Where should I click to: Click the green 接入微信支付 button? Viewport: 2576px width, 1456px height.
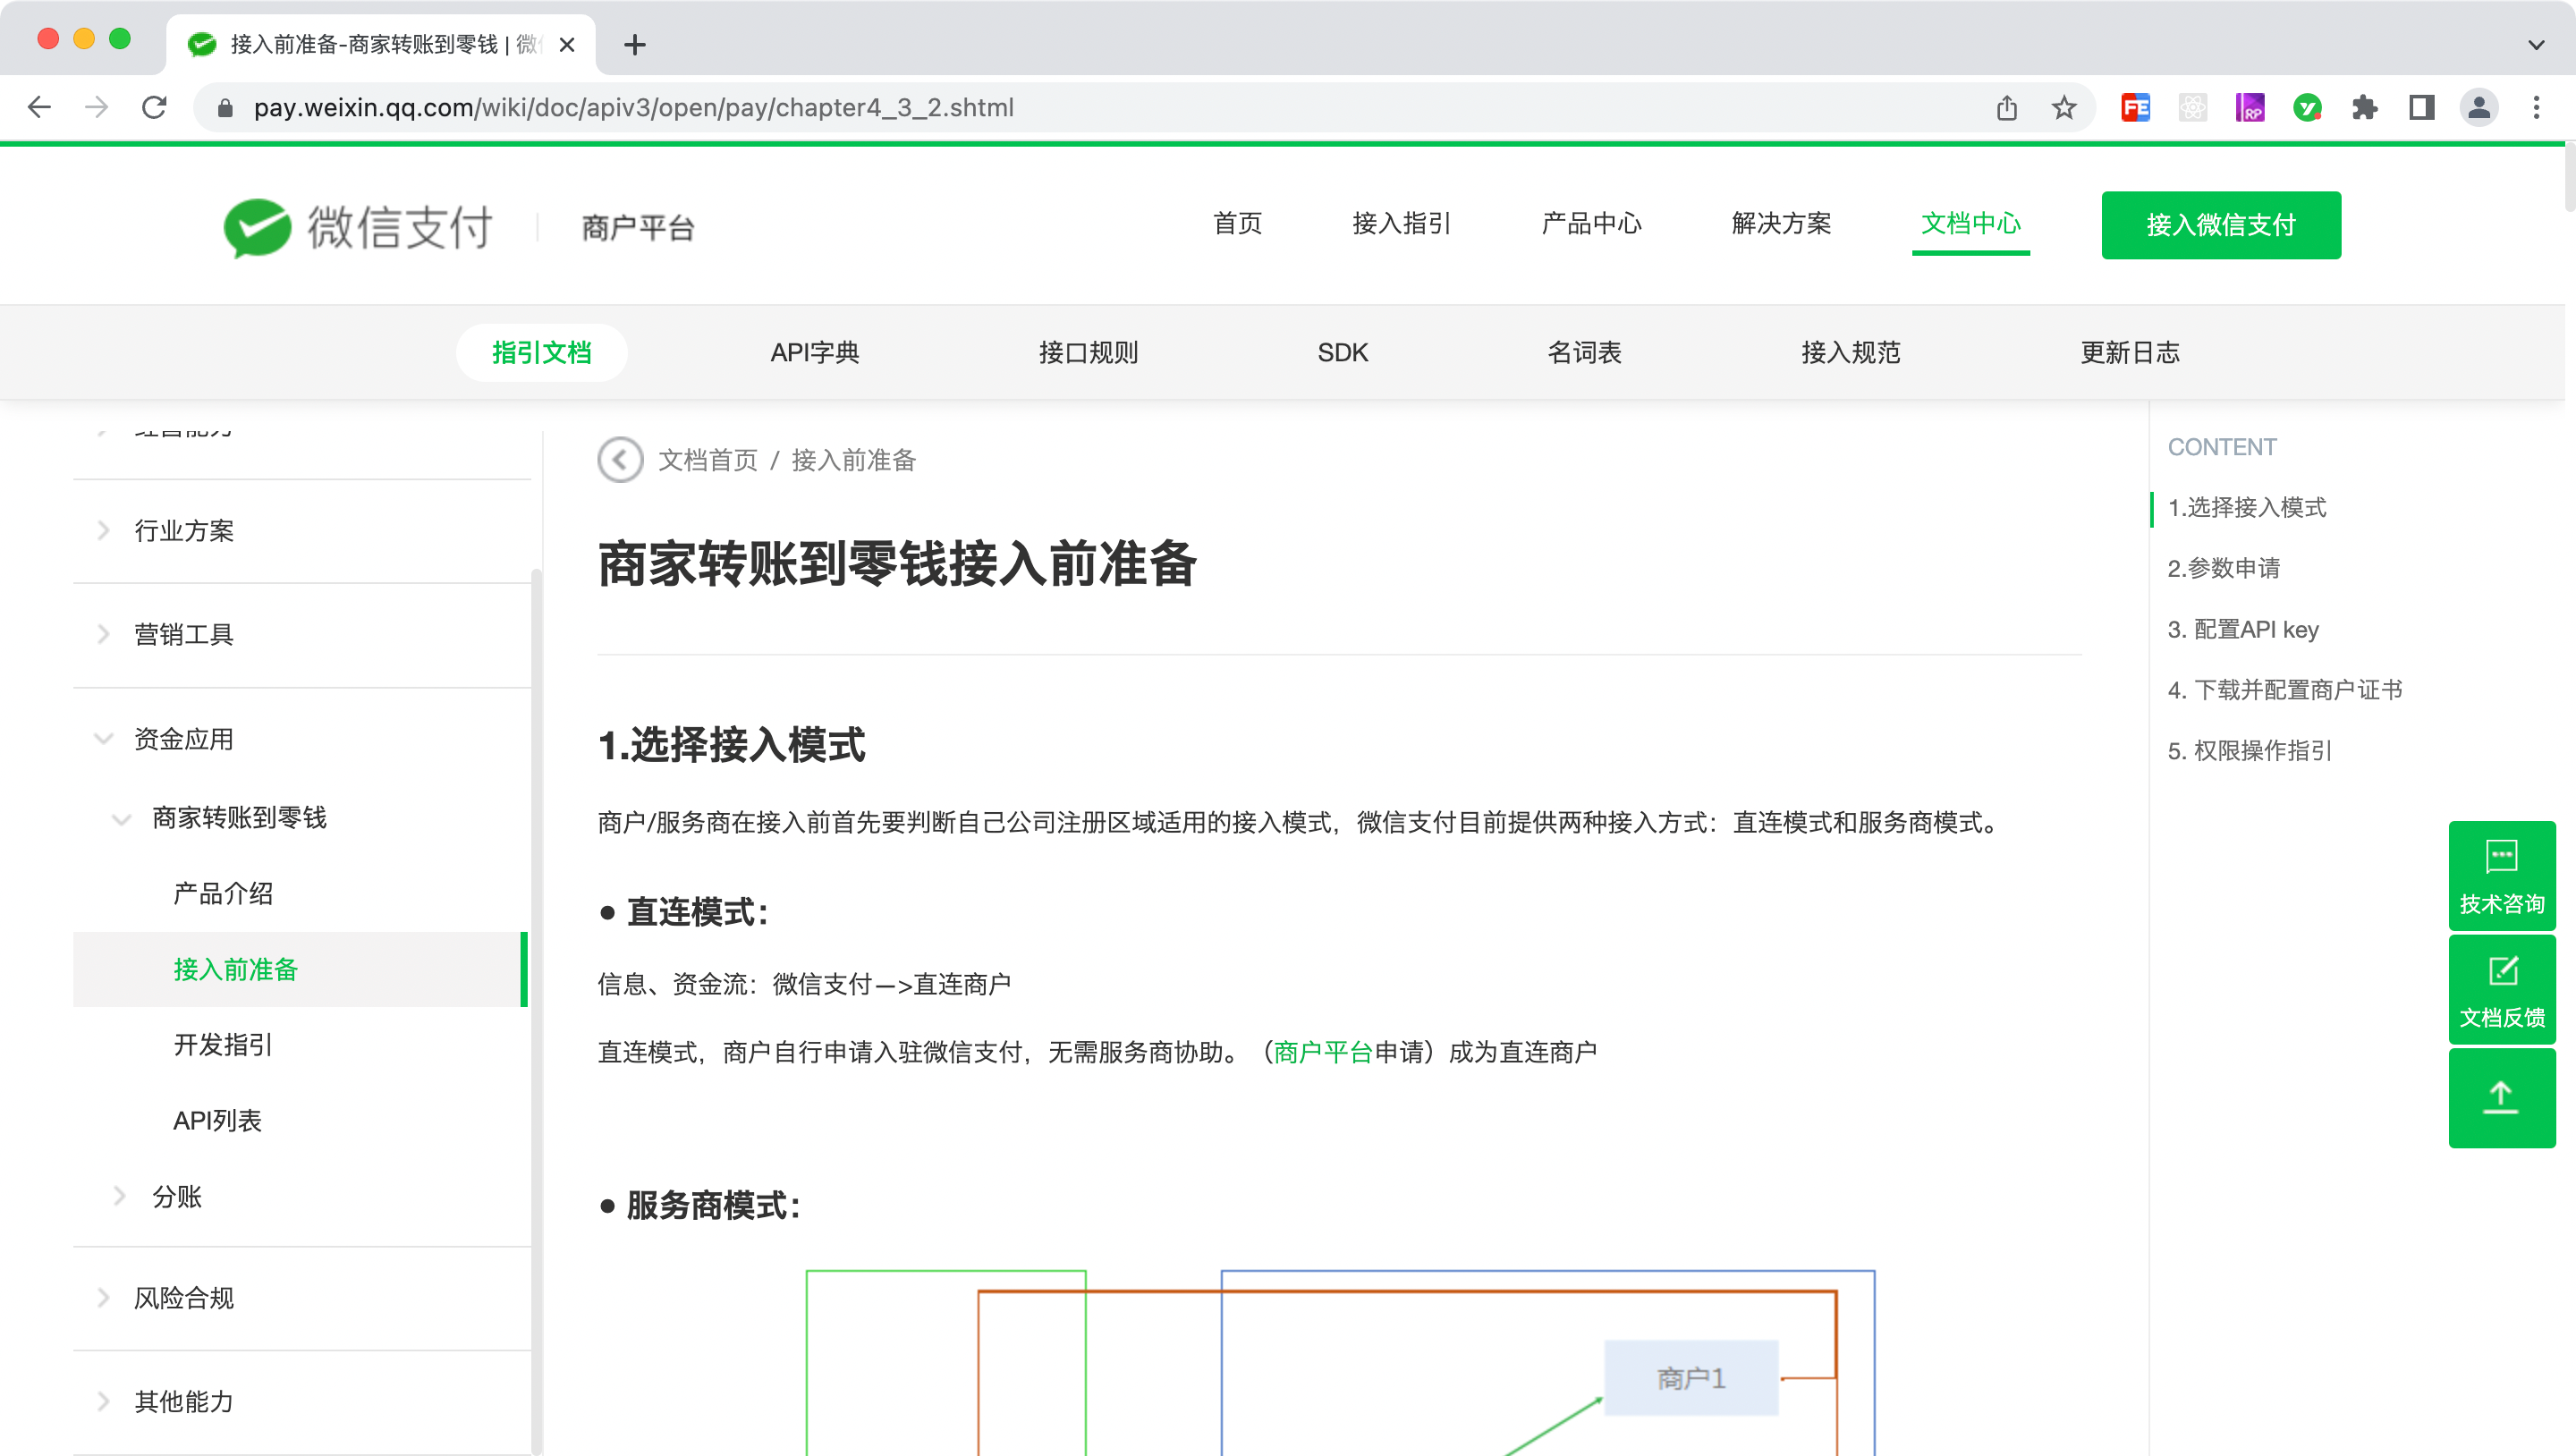coord(2220,225)
